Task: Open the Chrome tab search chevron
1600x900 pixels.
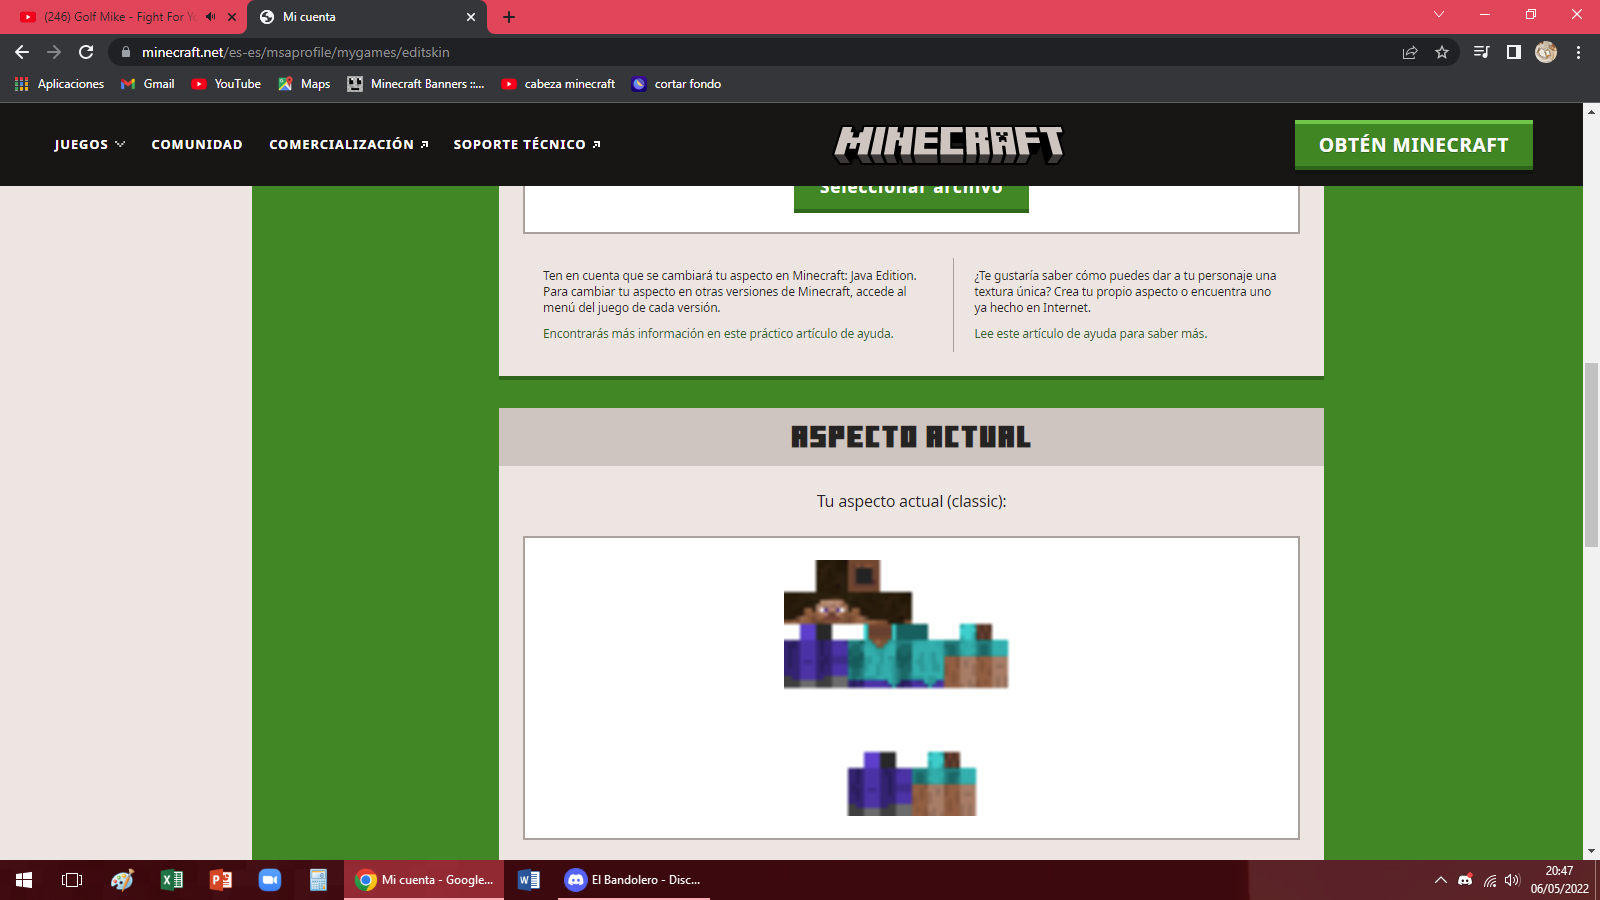Action: click(x=1439, y=15)
